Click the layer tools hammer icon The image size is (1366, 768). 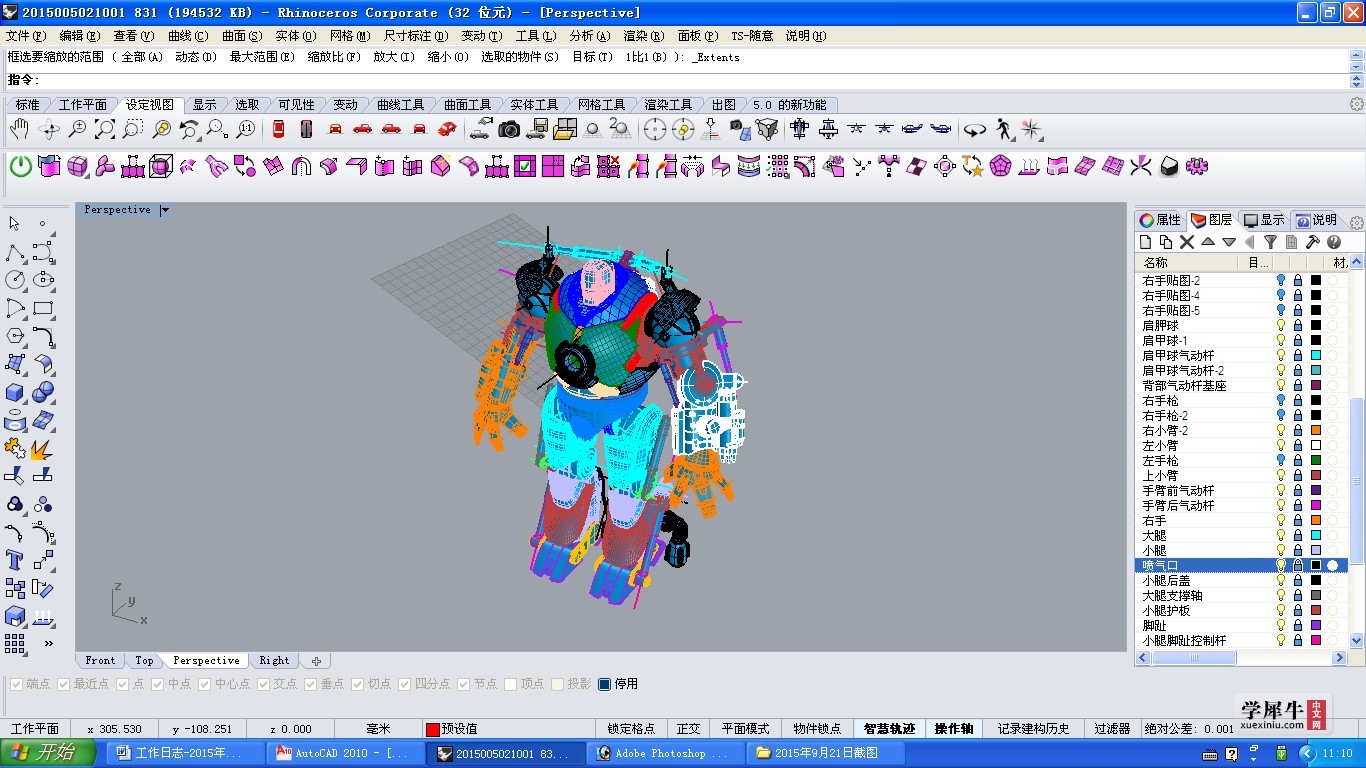pyautogui.click(x=1313, y=242)
